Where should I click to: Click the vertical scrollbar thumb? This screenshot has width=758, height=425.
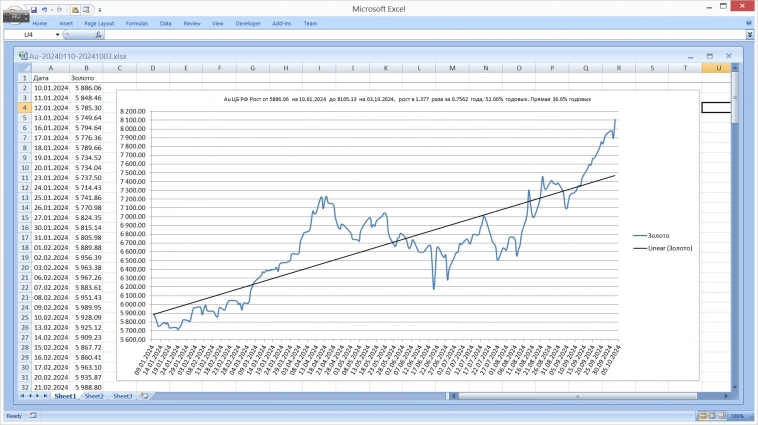click(735, 98)
